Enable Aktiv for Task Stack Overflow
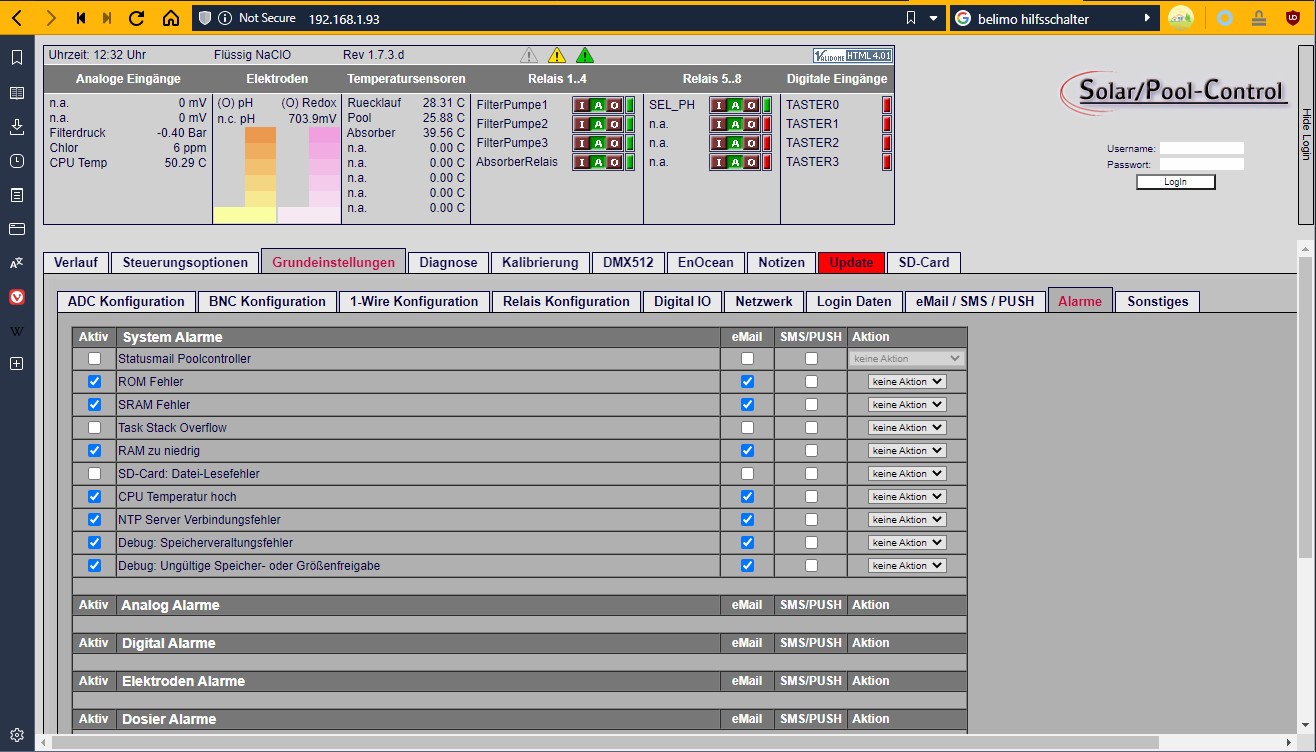Image resolution: width=1316 pixels, height=752 pixels. (94, 427)
